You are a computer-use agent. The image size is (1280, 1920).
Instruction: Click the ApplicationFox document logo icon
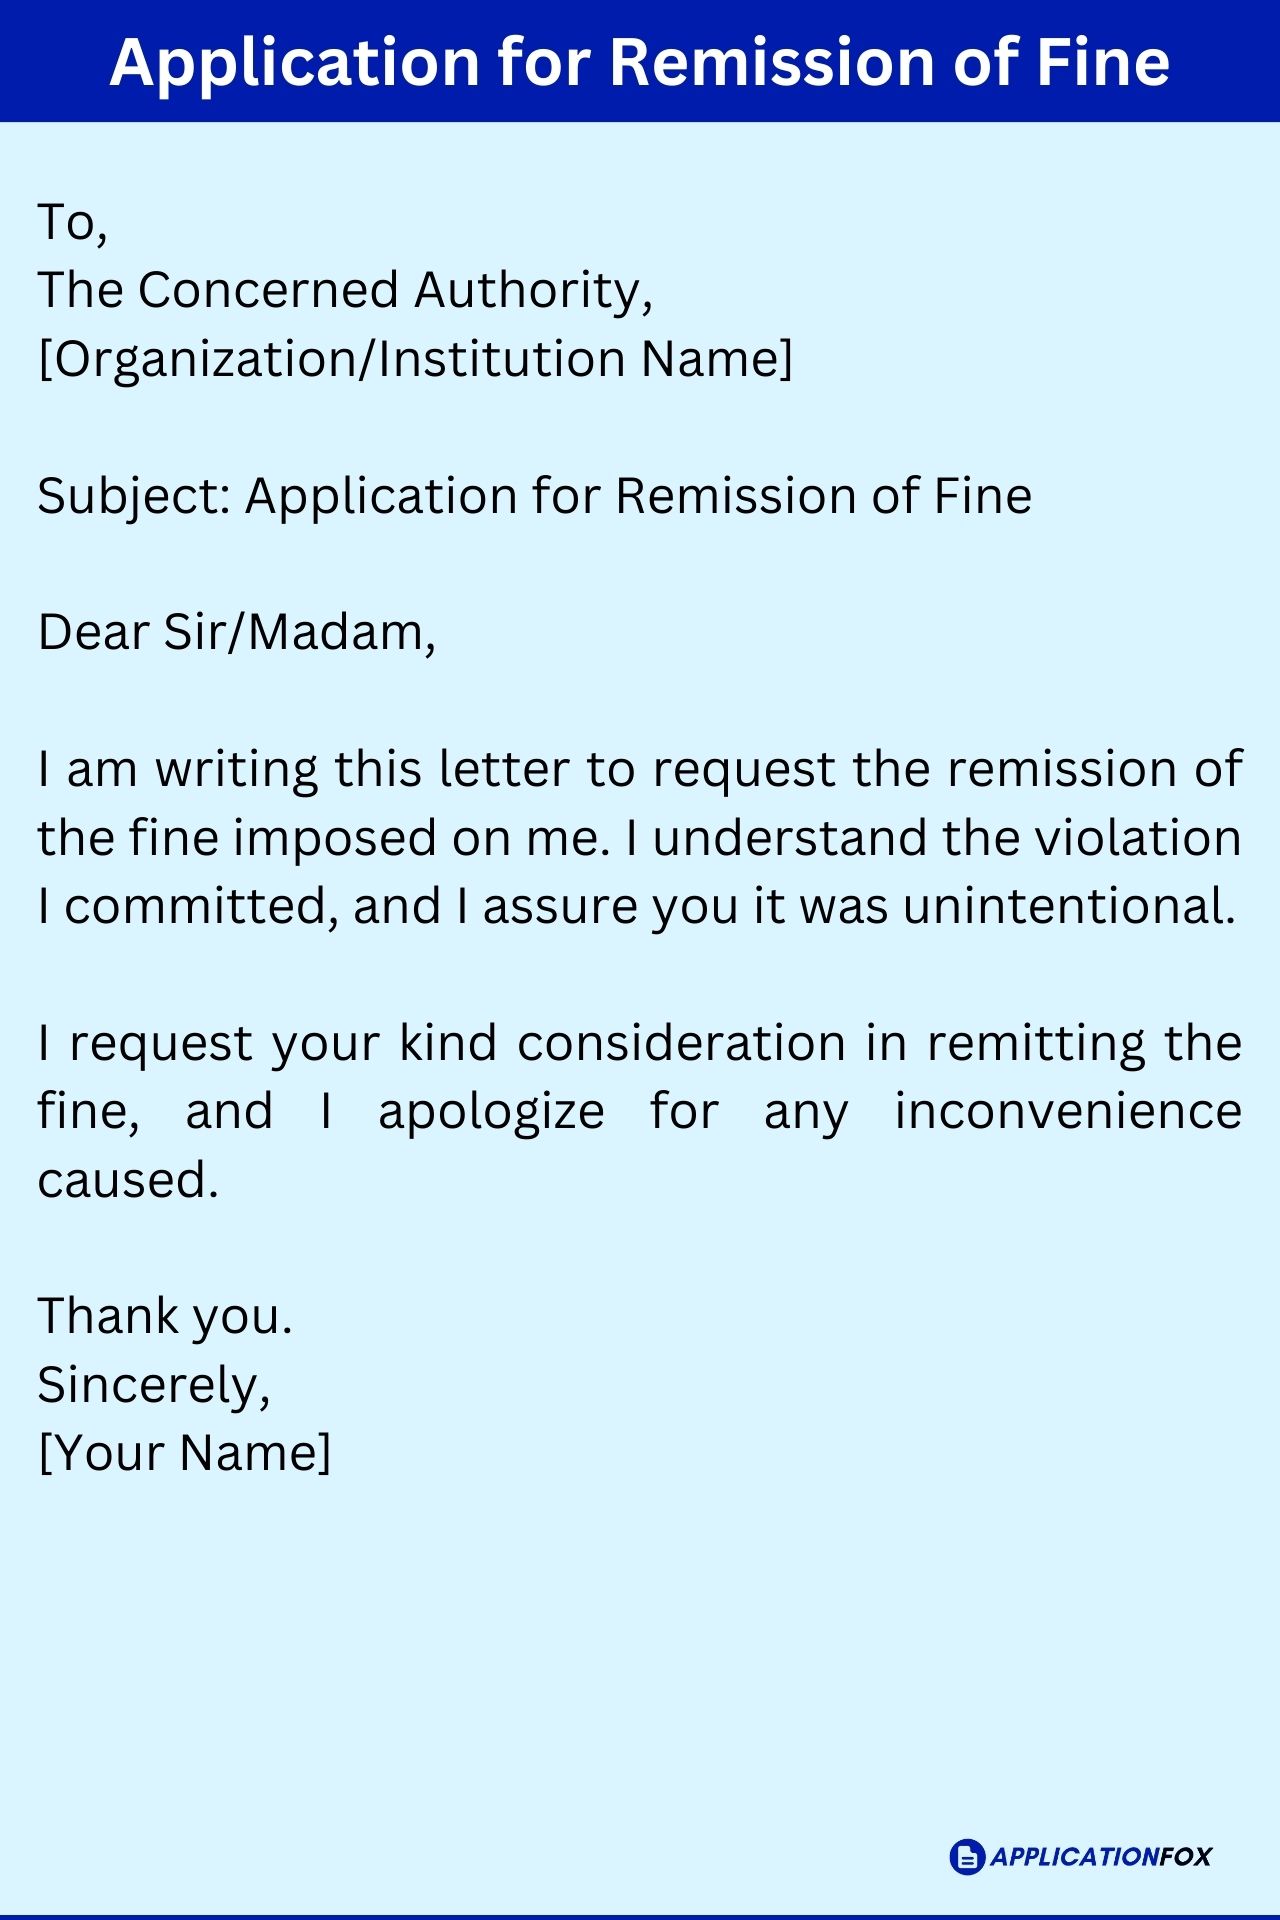pyautogui.click(x=967, y=1857)
